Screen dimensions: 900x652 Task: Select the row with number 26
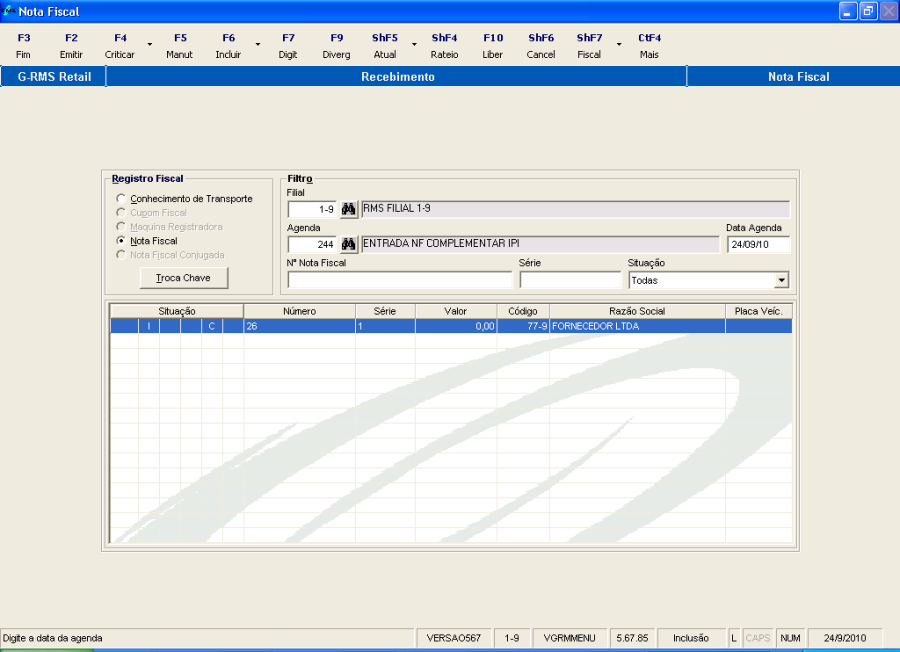click(451, 326)
